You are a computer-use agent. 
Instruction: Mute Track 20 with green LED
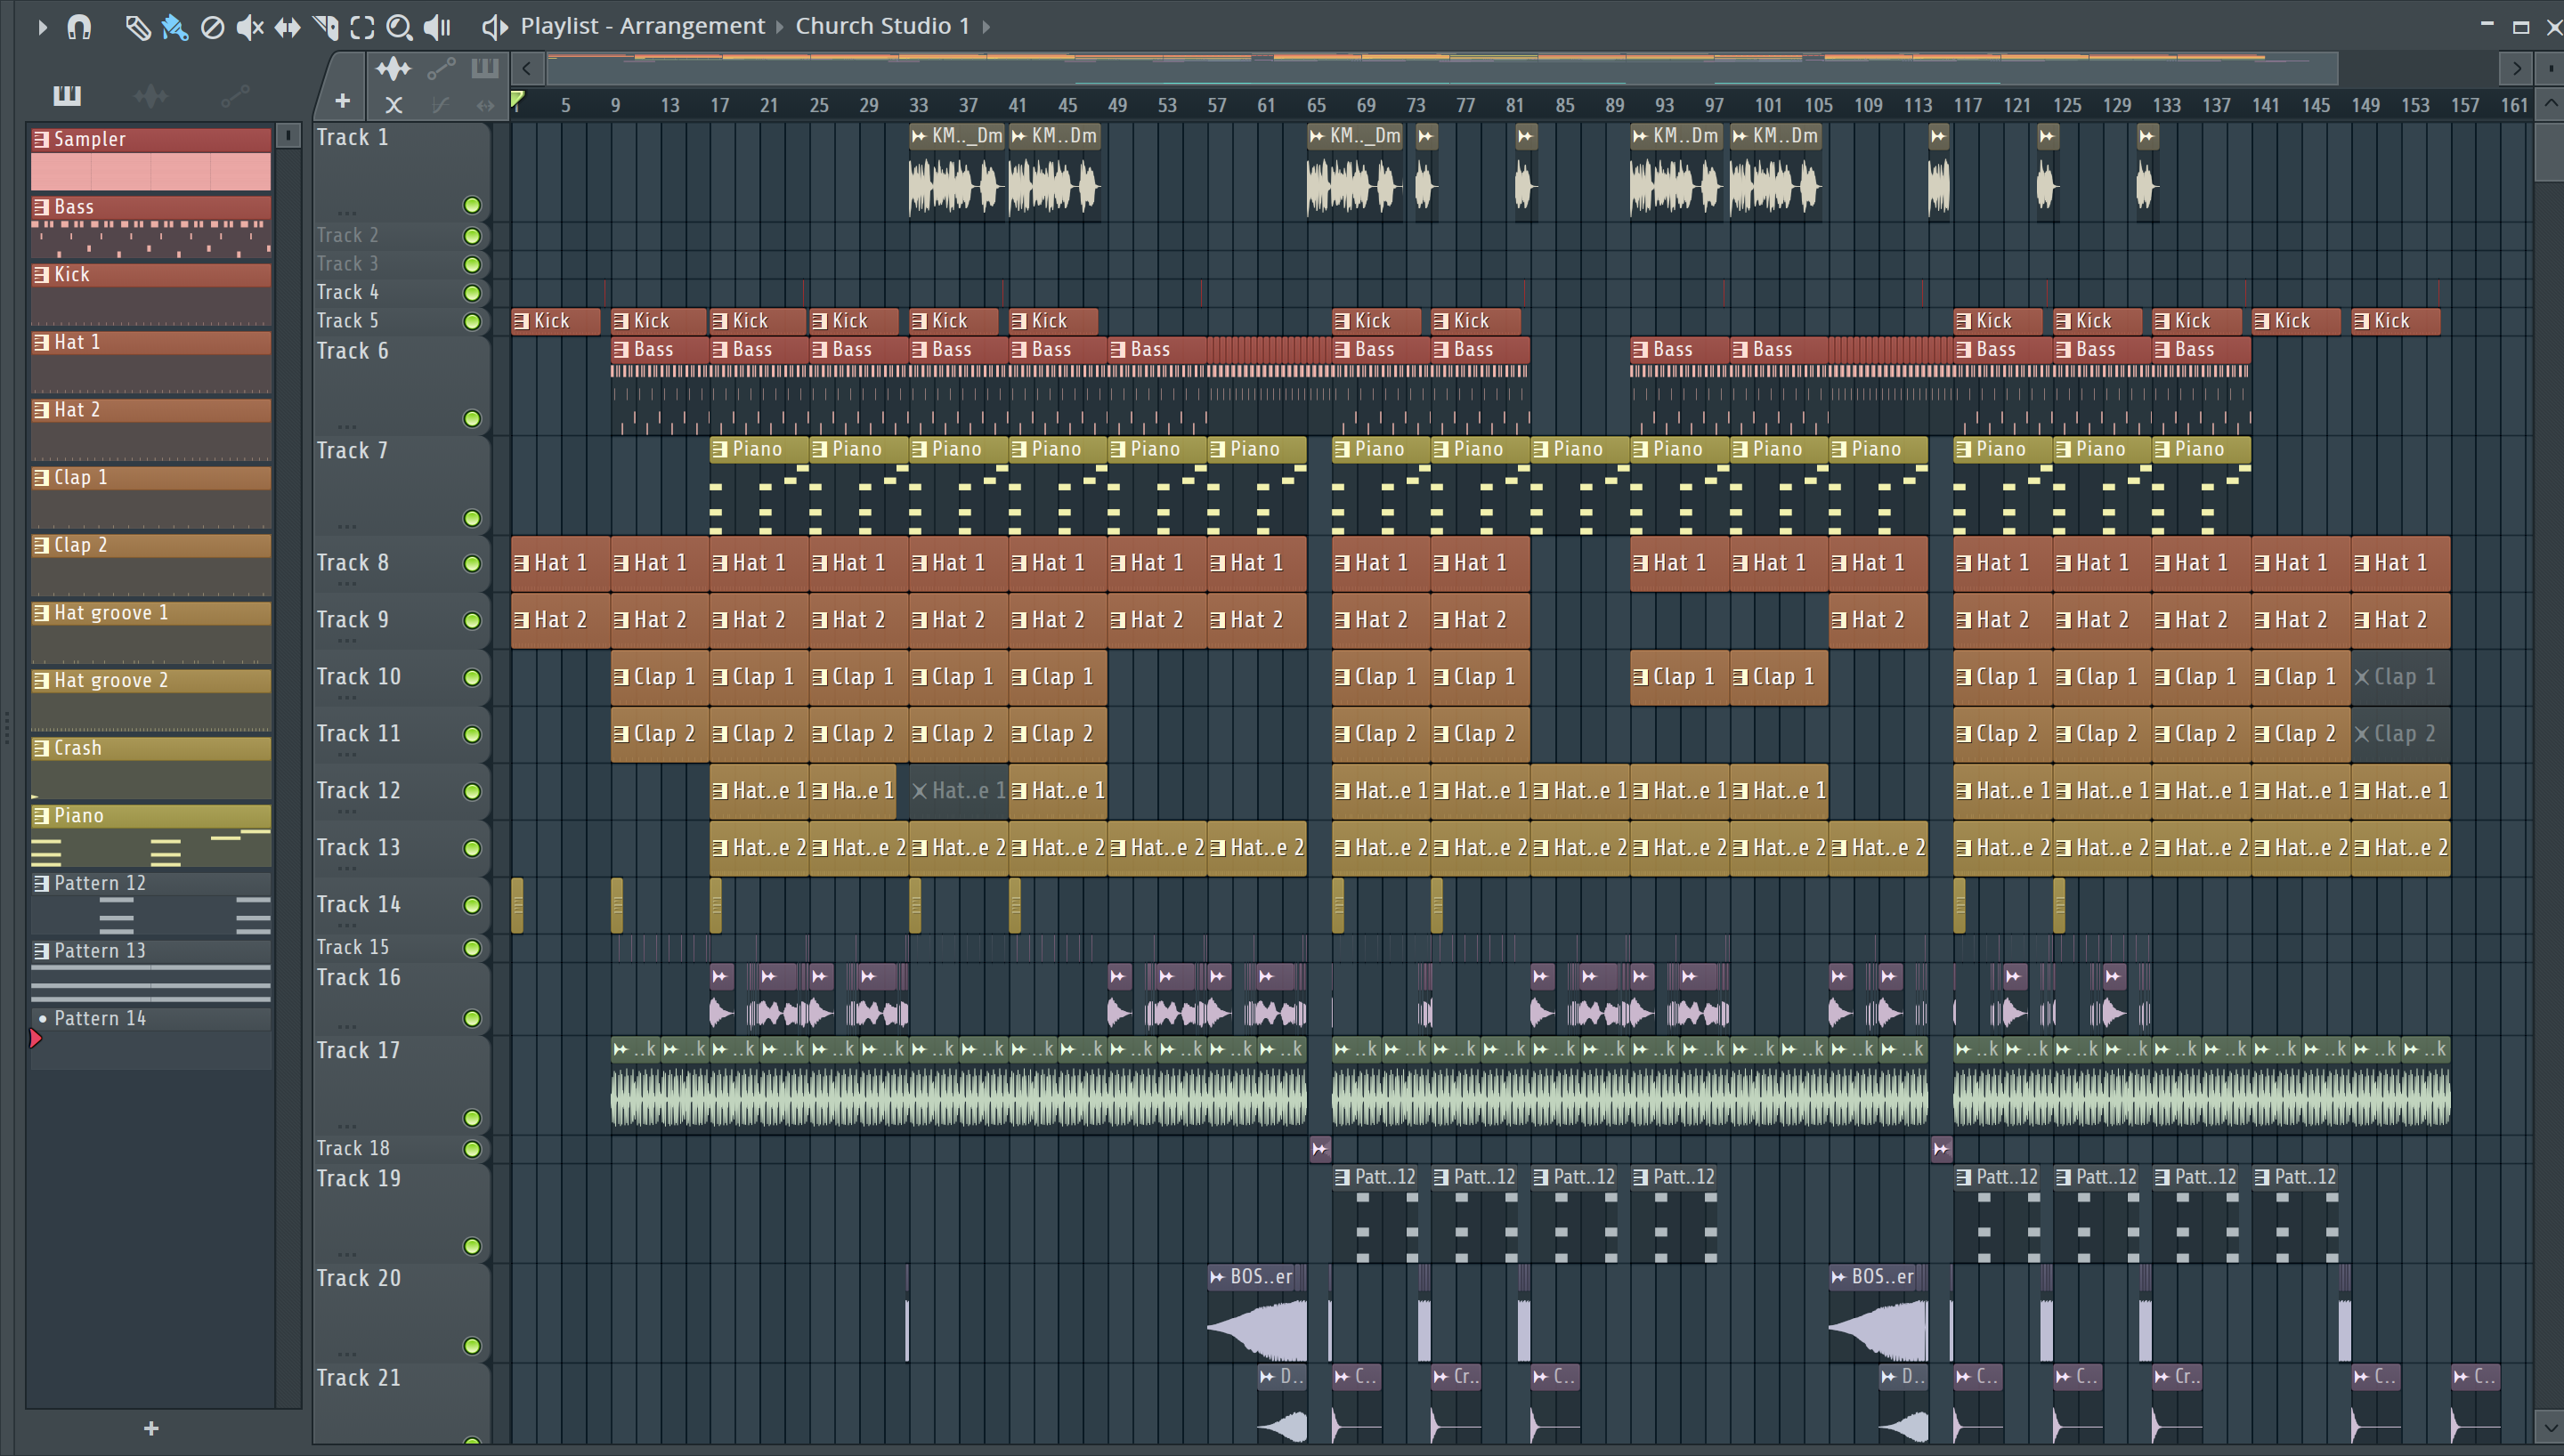pyautogui.click(x=472, y=1346)
